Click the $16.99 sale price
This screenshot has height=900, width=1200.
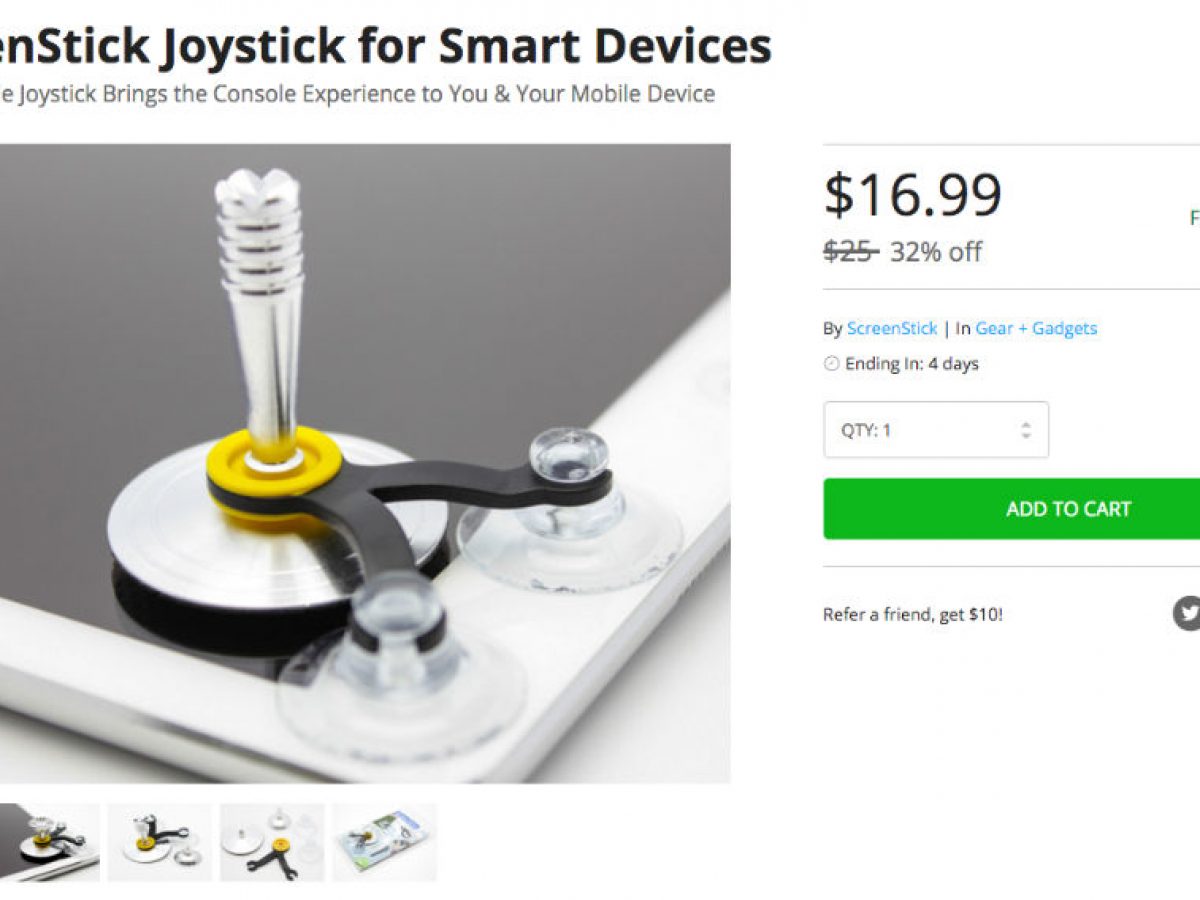[x=913, y=195]
